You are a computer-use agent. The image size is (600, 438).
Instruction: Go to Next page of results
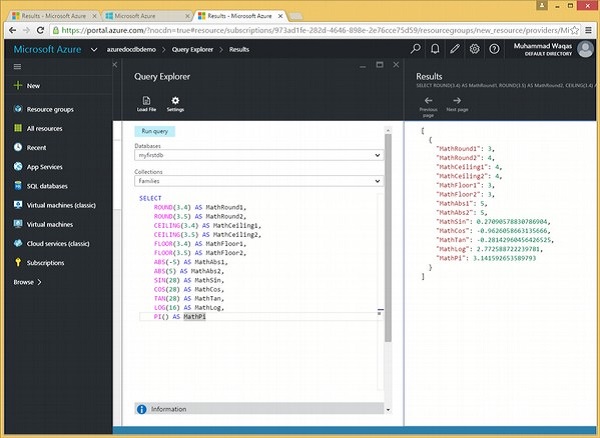point(456,101)
